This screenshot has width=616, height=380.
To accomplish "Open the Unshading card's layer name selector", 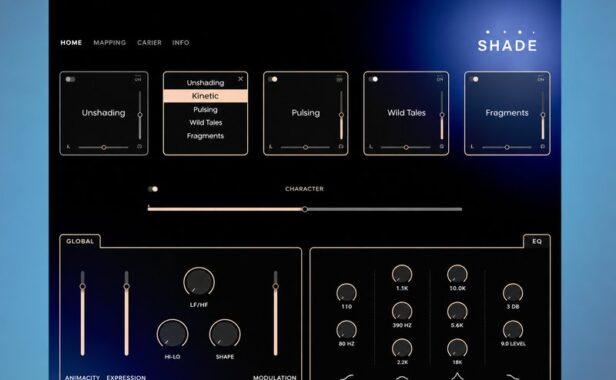I will coord(104,113).
